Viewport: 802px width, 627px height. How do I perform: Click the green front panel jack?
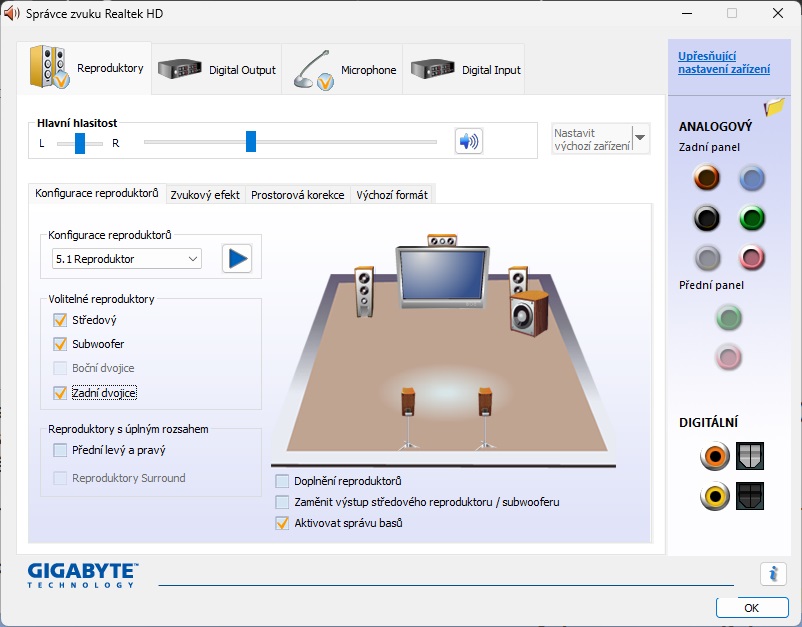(728, 318)
